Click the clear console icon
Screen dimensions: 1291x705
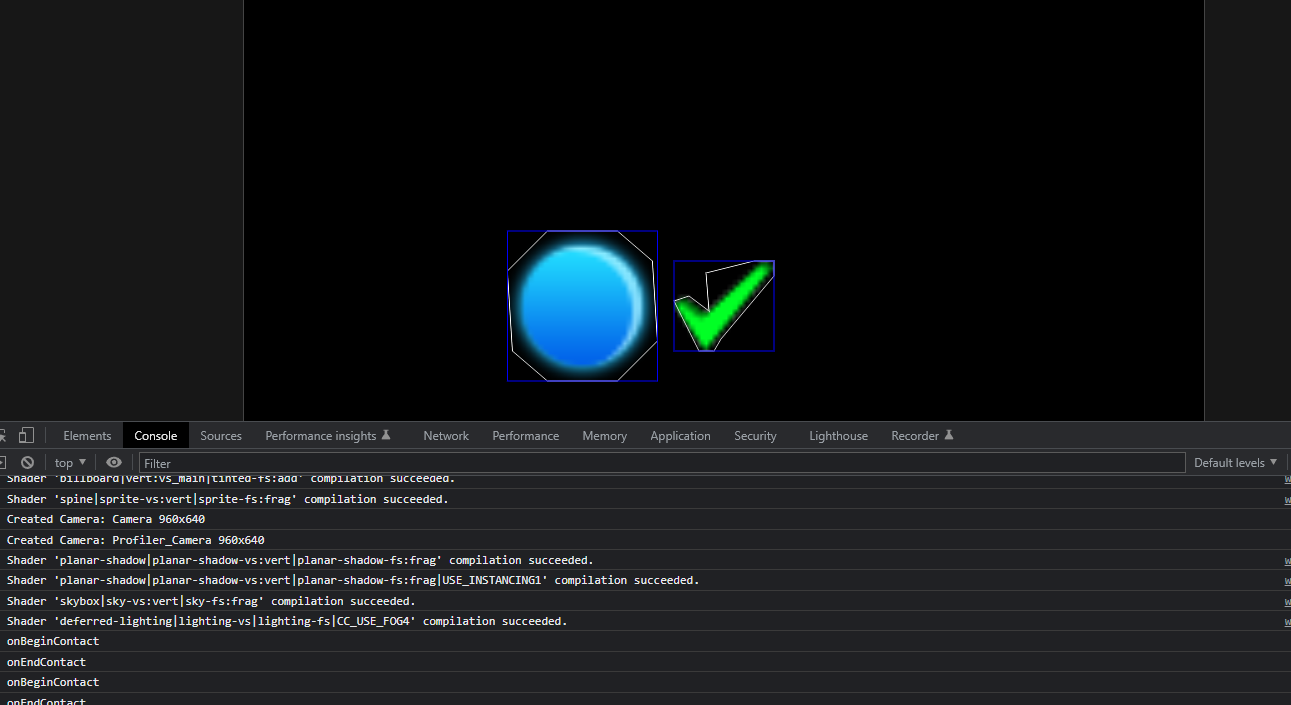tap(28, 463)
